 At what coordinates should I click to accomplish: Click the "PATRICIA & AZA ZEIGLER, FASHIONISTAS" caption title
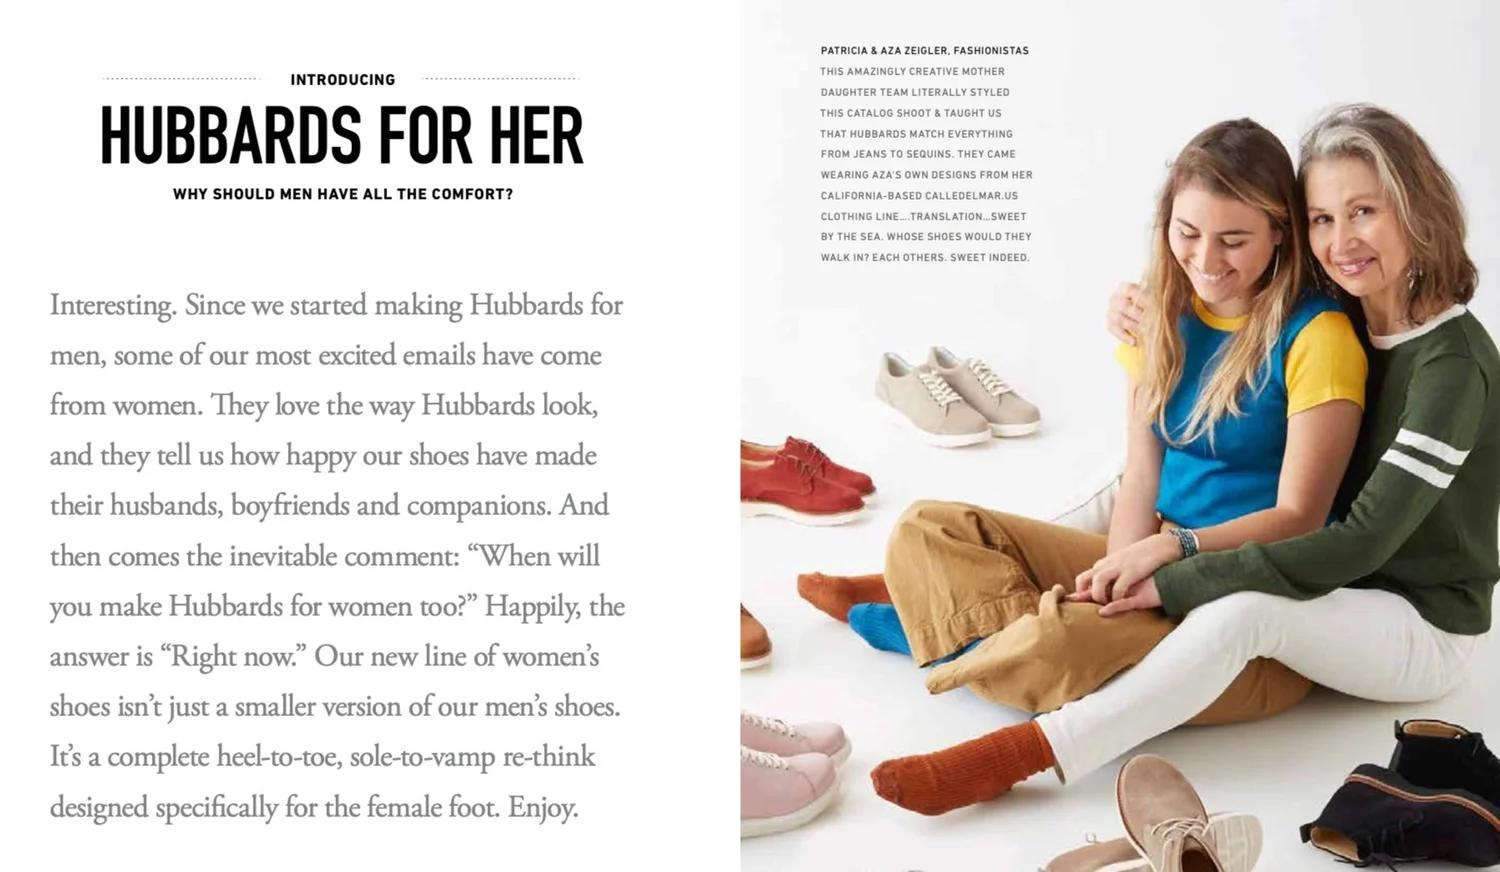tap(924, 50)
